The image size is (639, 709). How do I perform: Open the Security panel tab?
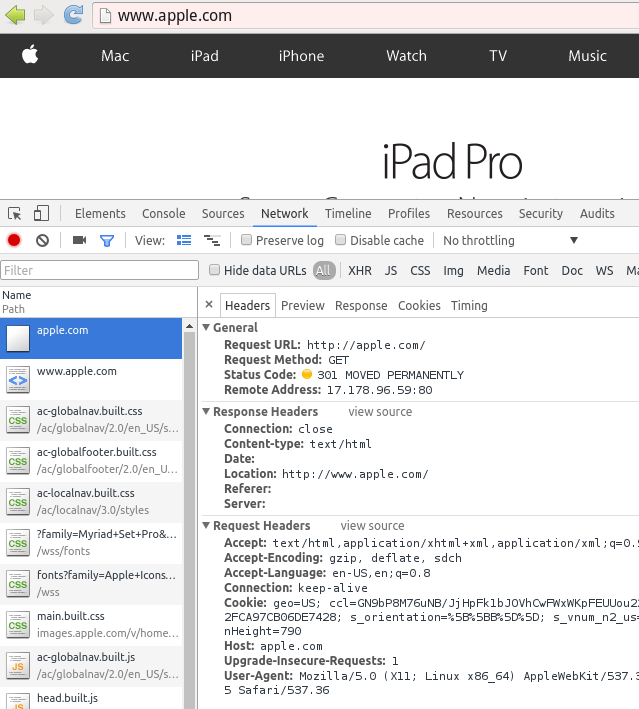click(541, 213)
